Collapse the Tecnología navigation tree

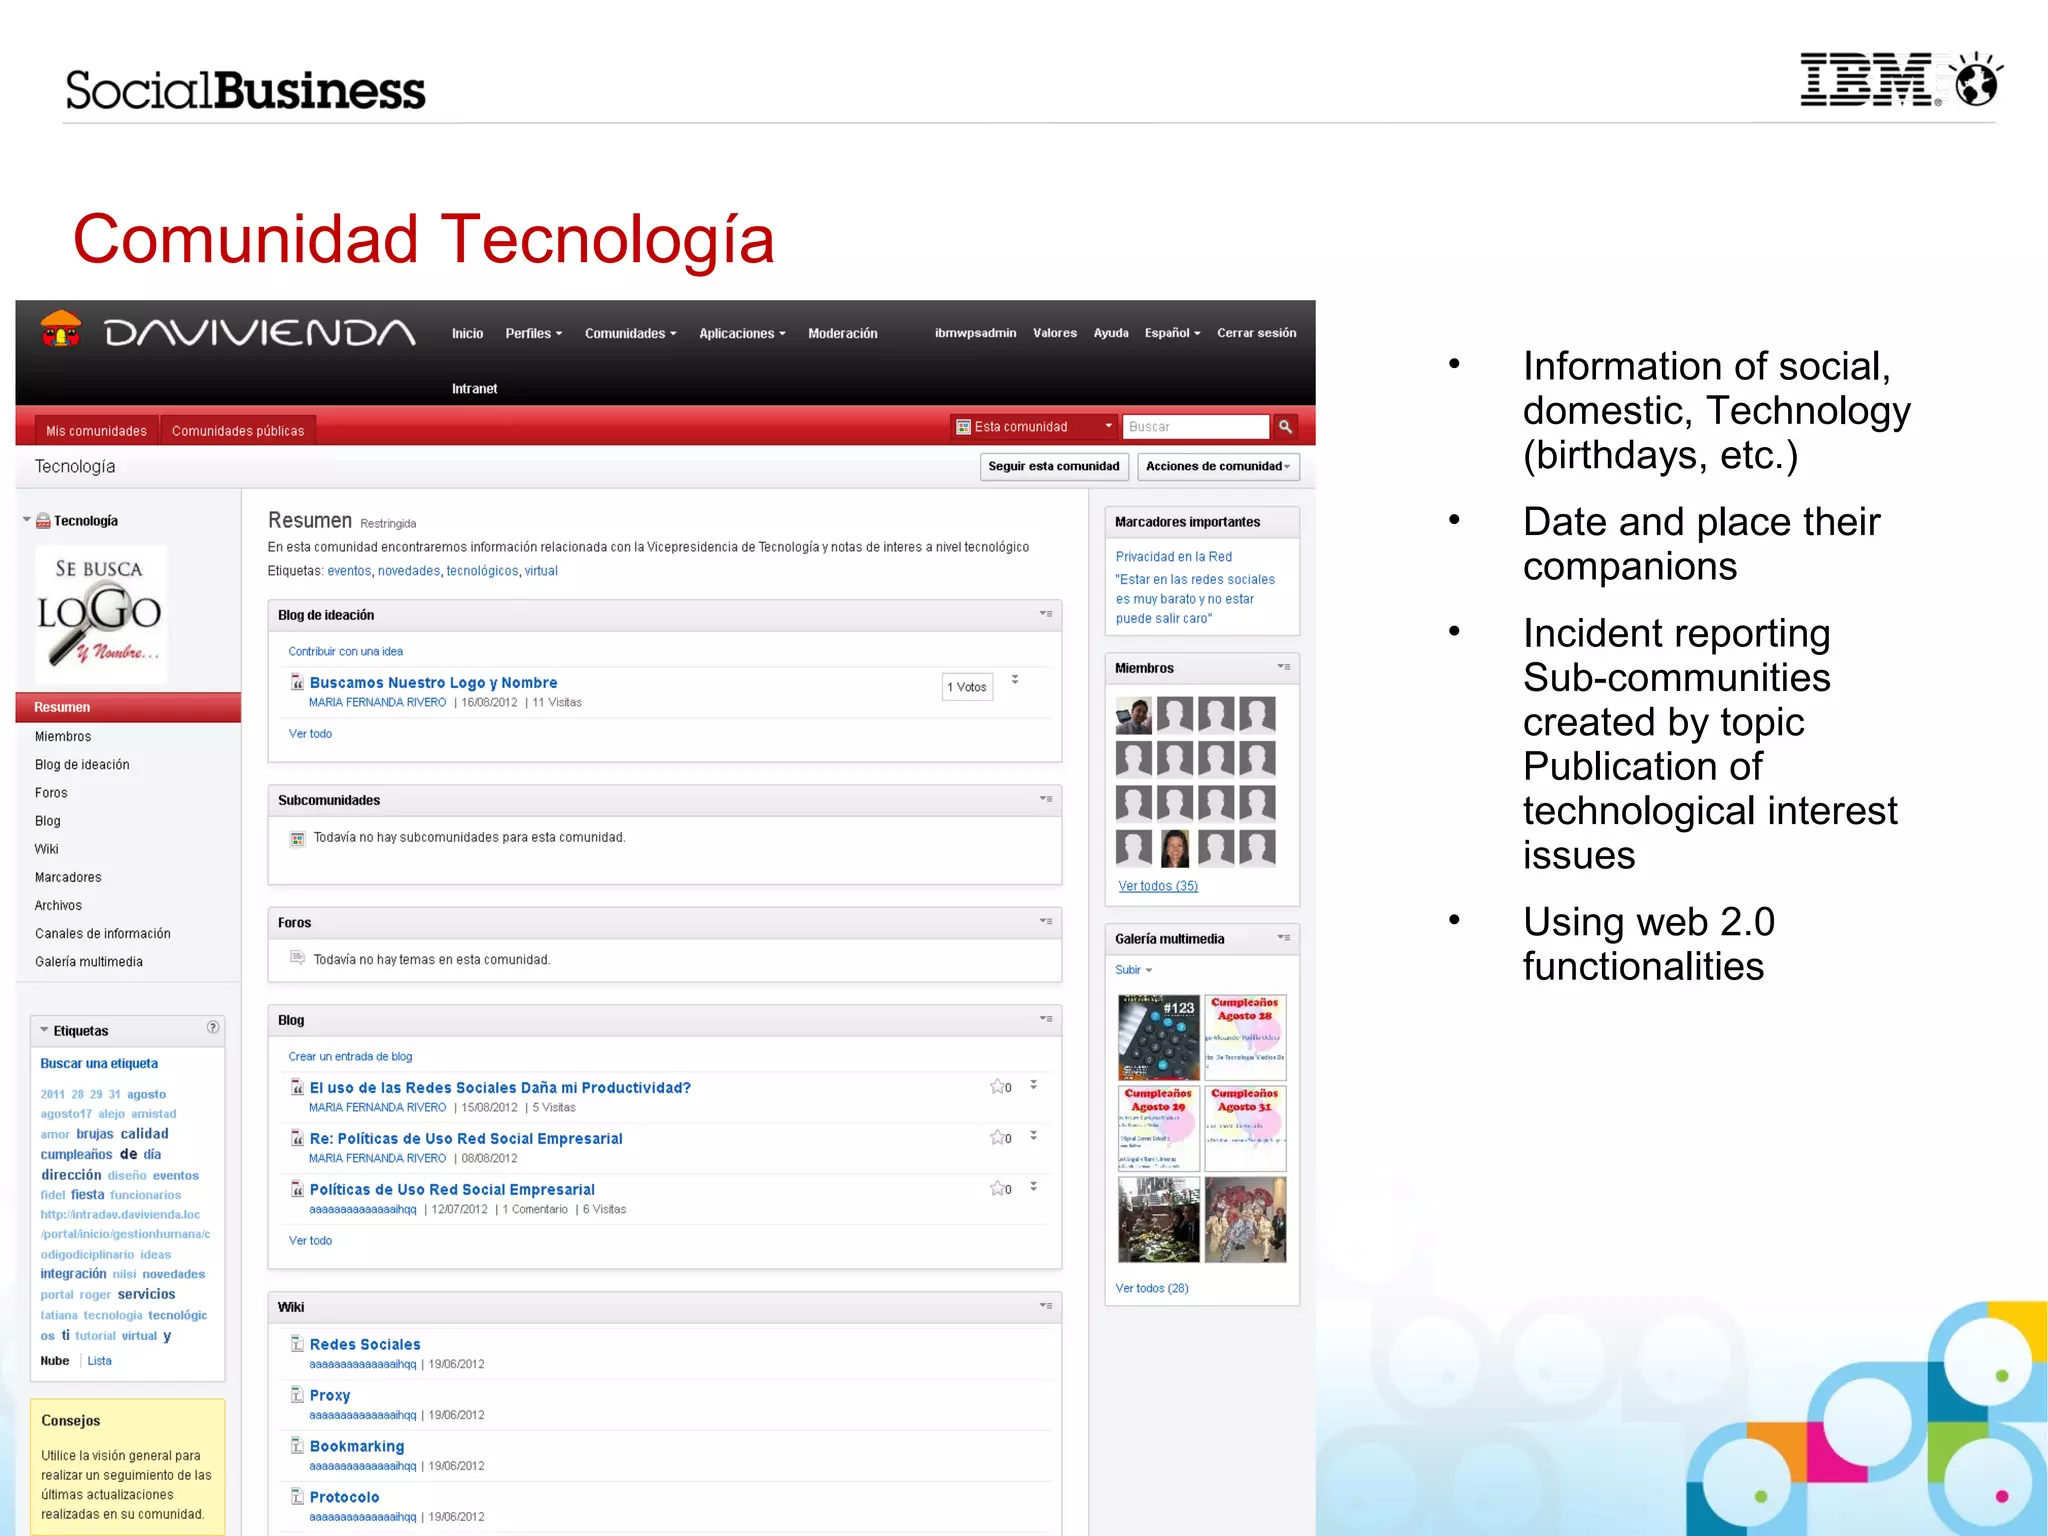27,520
